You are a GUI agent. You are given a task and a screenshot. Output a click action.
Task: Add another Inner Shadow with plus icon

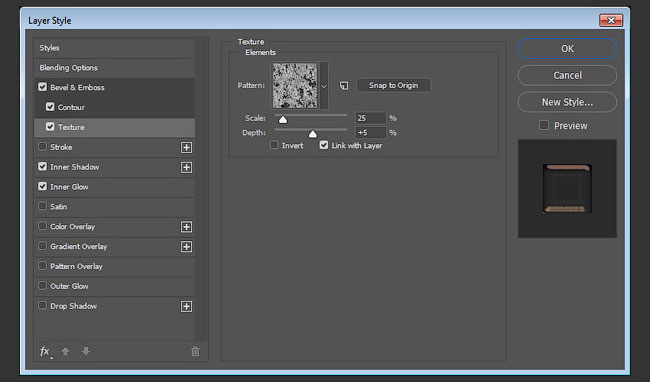(187, 167)
